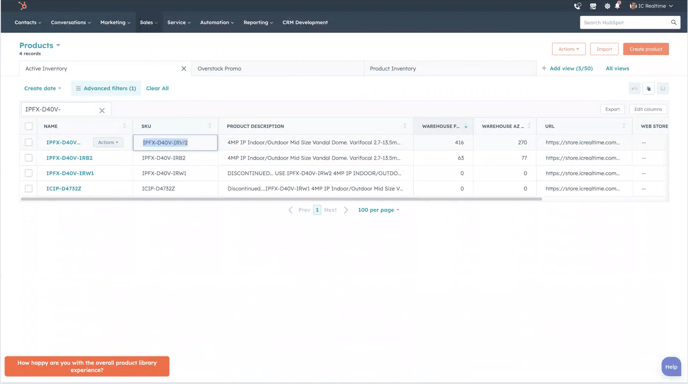Click Add view (3/50) link
The image size is (688, 384).
click(571, 68)
